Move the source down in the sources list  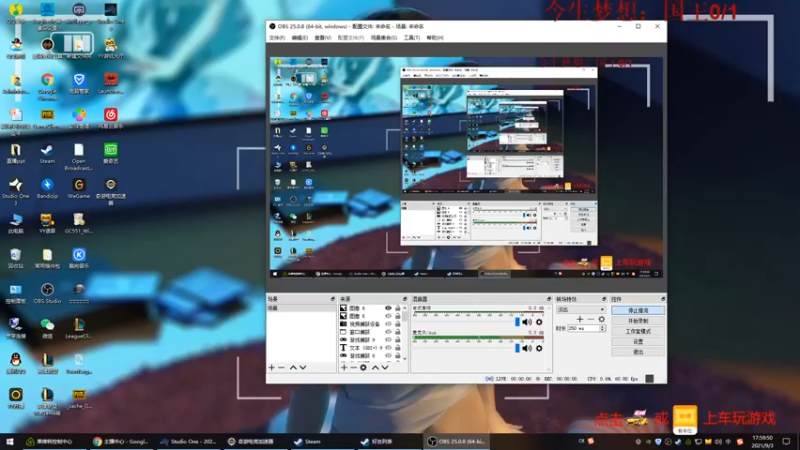click(385, 367)
